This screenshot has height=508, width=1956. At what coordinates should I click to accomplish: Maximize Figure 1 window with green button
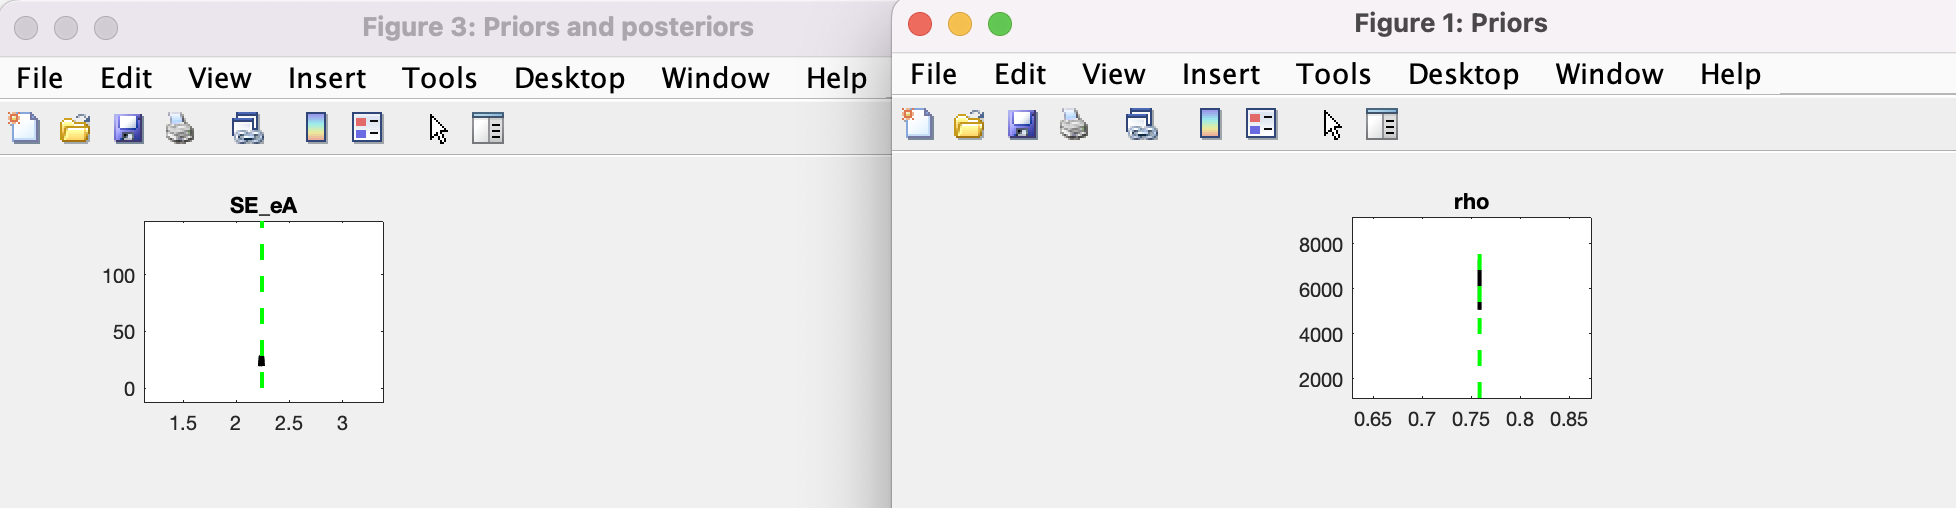[1000, 24]
